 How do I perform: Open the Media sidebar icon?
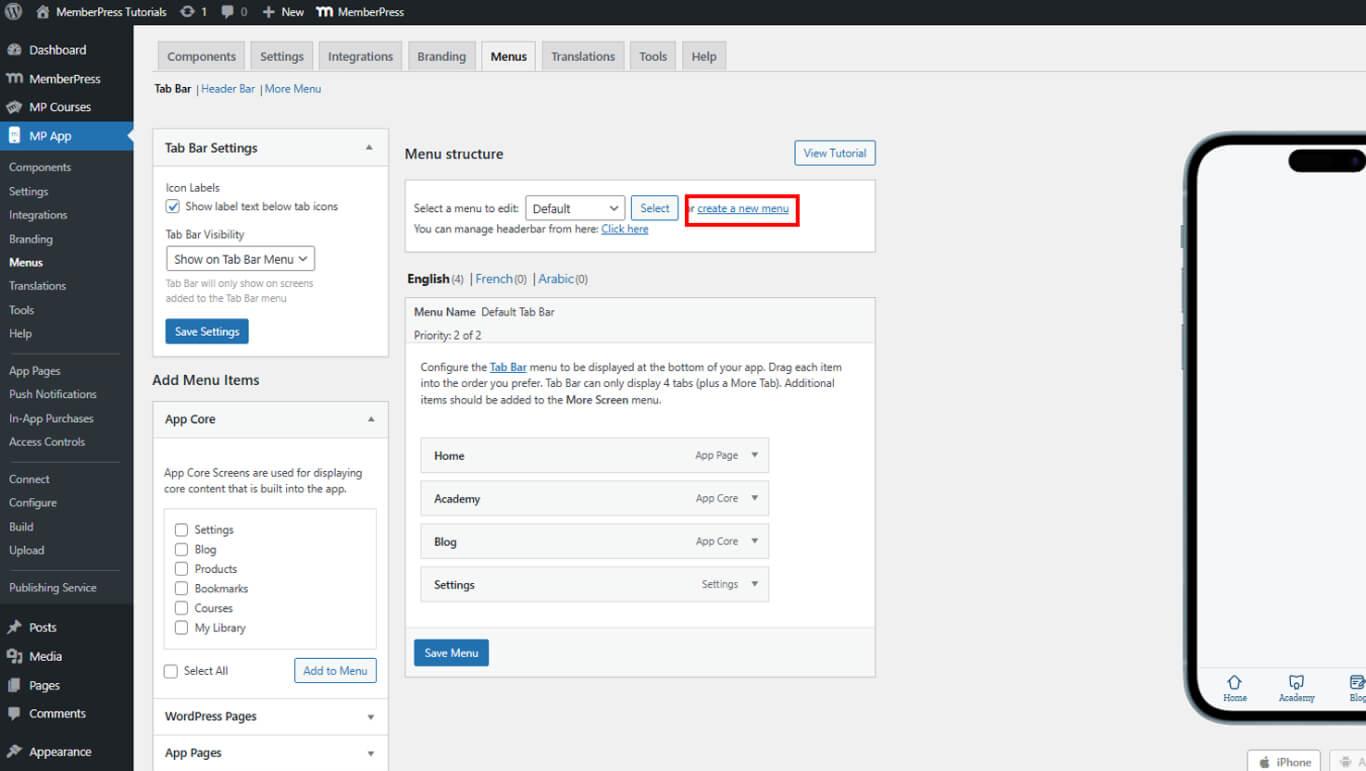coord(14,657)
